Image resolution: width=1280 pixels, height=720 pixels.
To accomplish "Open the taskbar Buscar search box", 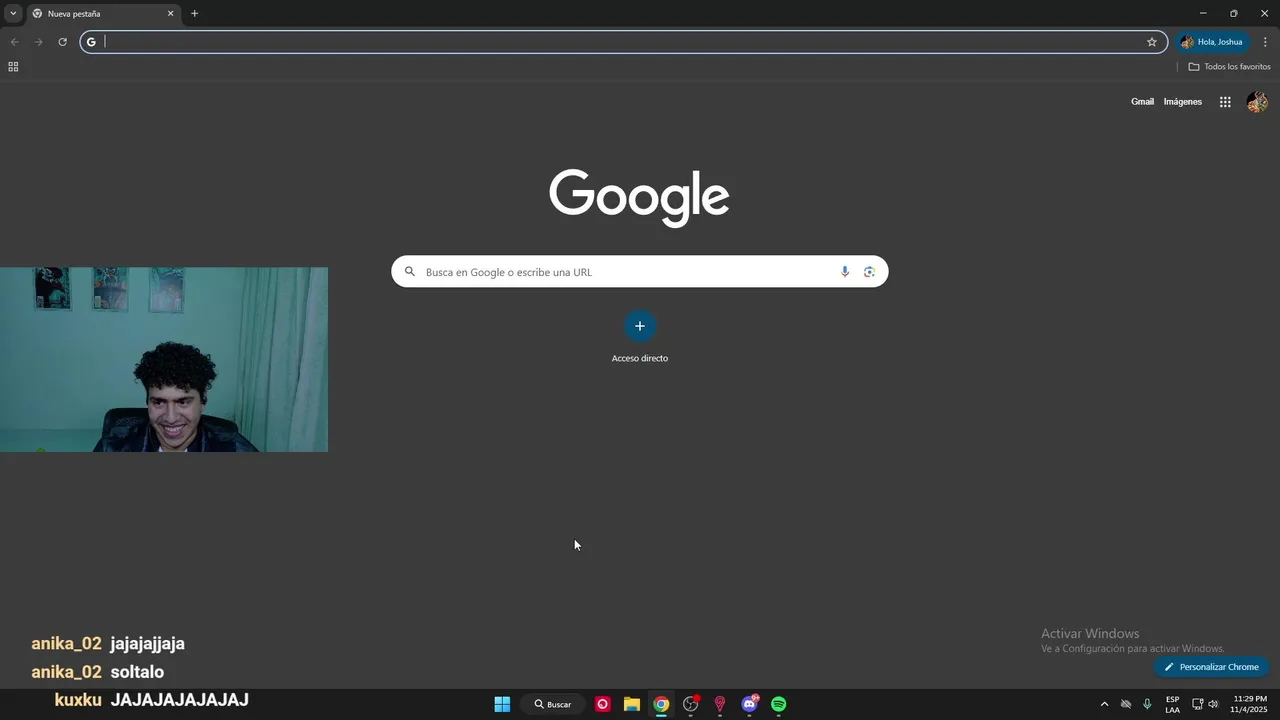I will tap(553, 704).
